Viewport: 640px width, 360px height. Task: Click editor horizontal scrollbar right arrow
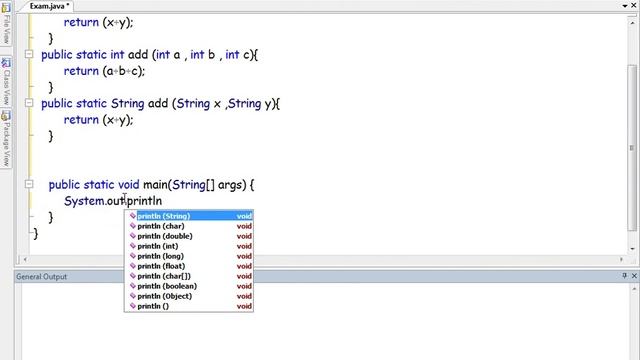622,259
